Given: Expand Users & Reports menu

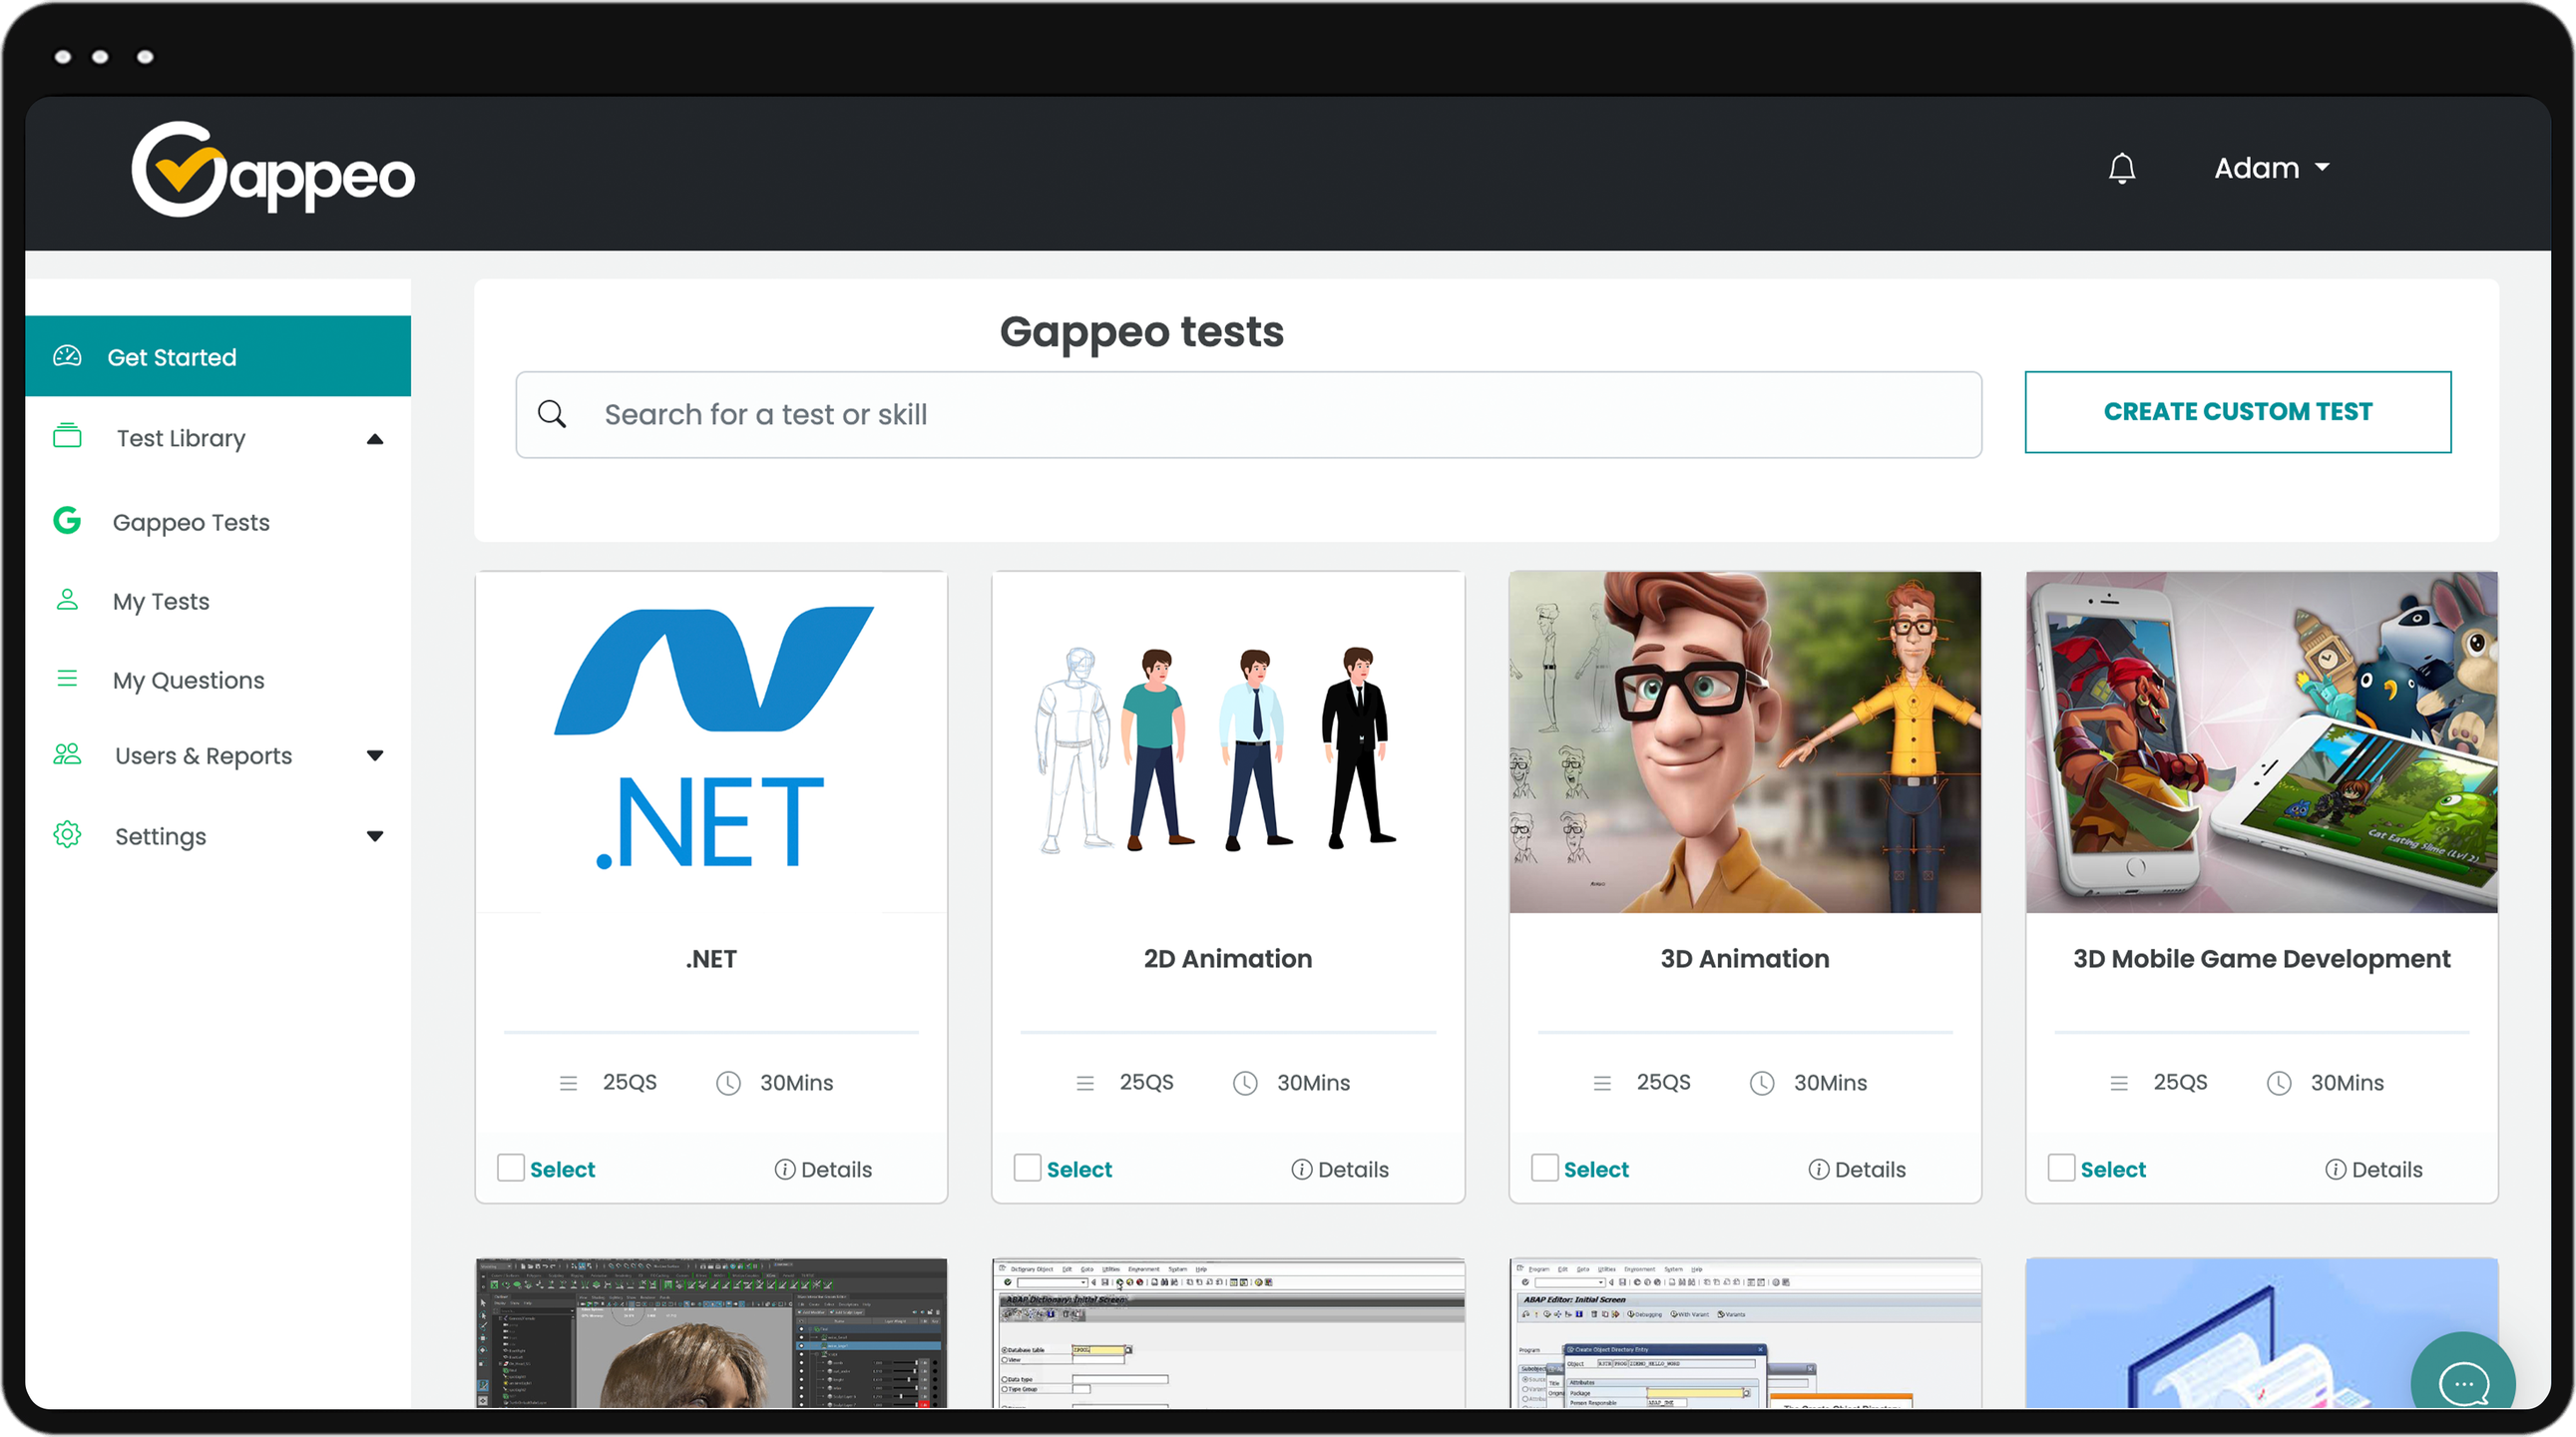Looking at the screenshot, I should click(x=375, y=756).
